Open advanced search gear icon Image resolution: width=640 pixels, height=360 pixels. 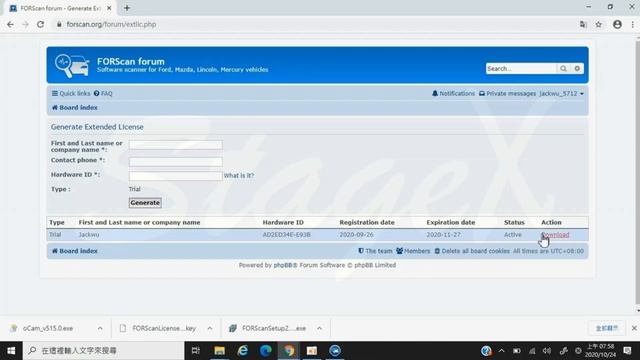tap(577, 69)
